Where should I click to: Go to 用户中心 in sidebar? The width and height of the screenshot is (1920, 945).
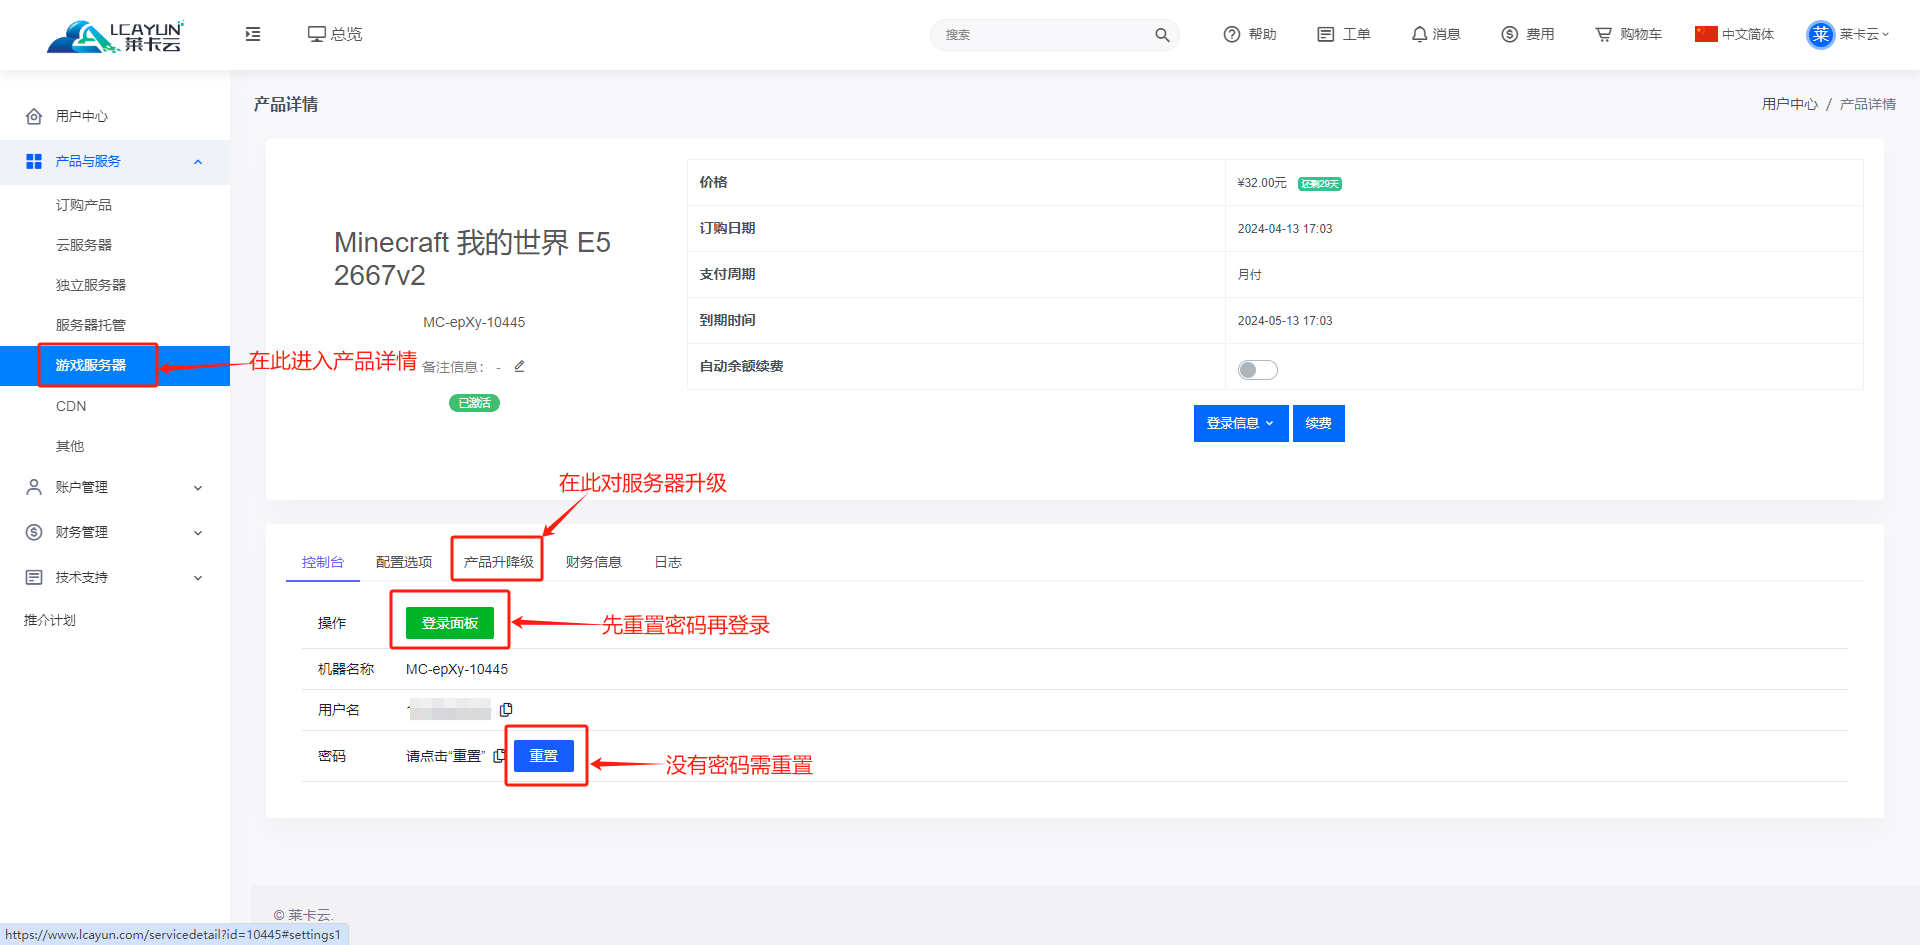pos(82,116)
